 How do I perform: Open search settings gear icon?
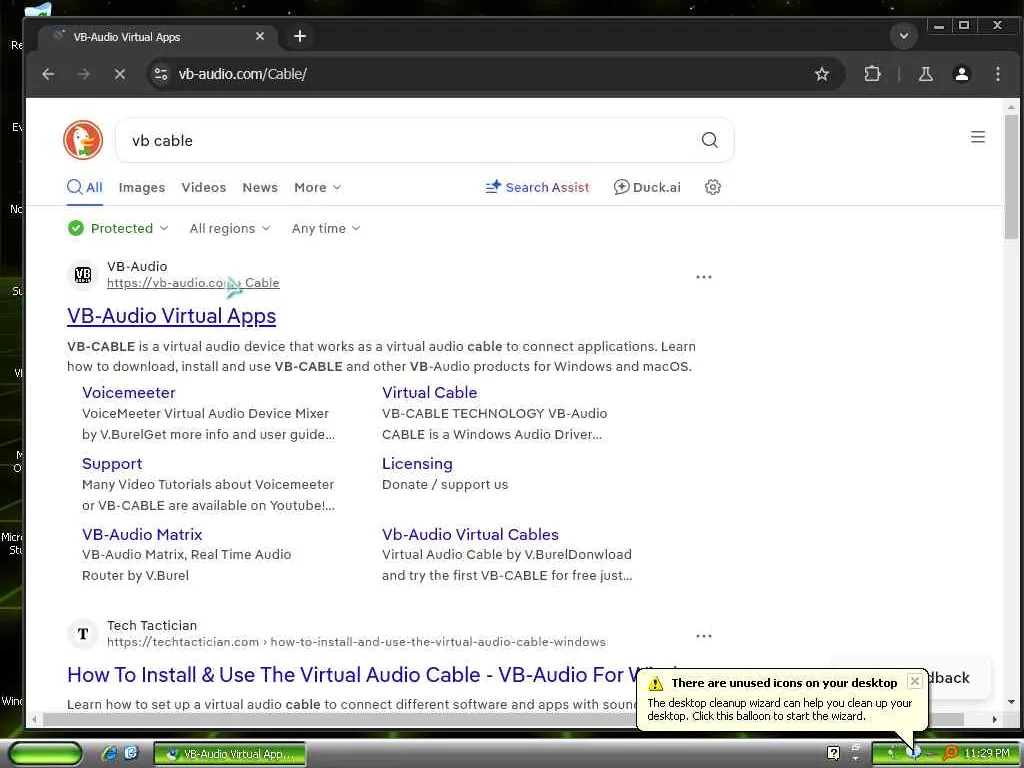click(x=712, y=187)
